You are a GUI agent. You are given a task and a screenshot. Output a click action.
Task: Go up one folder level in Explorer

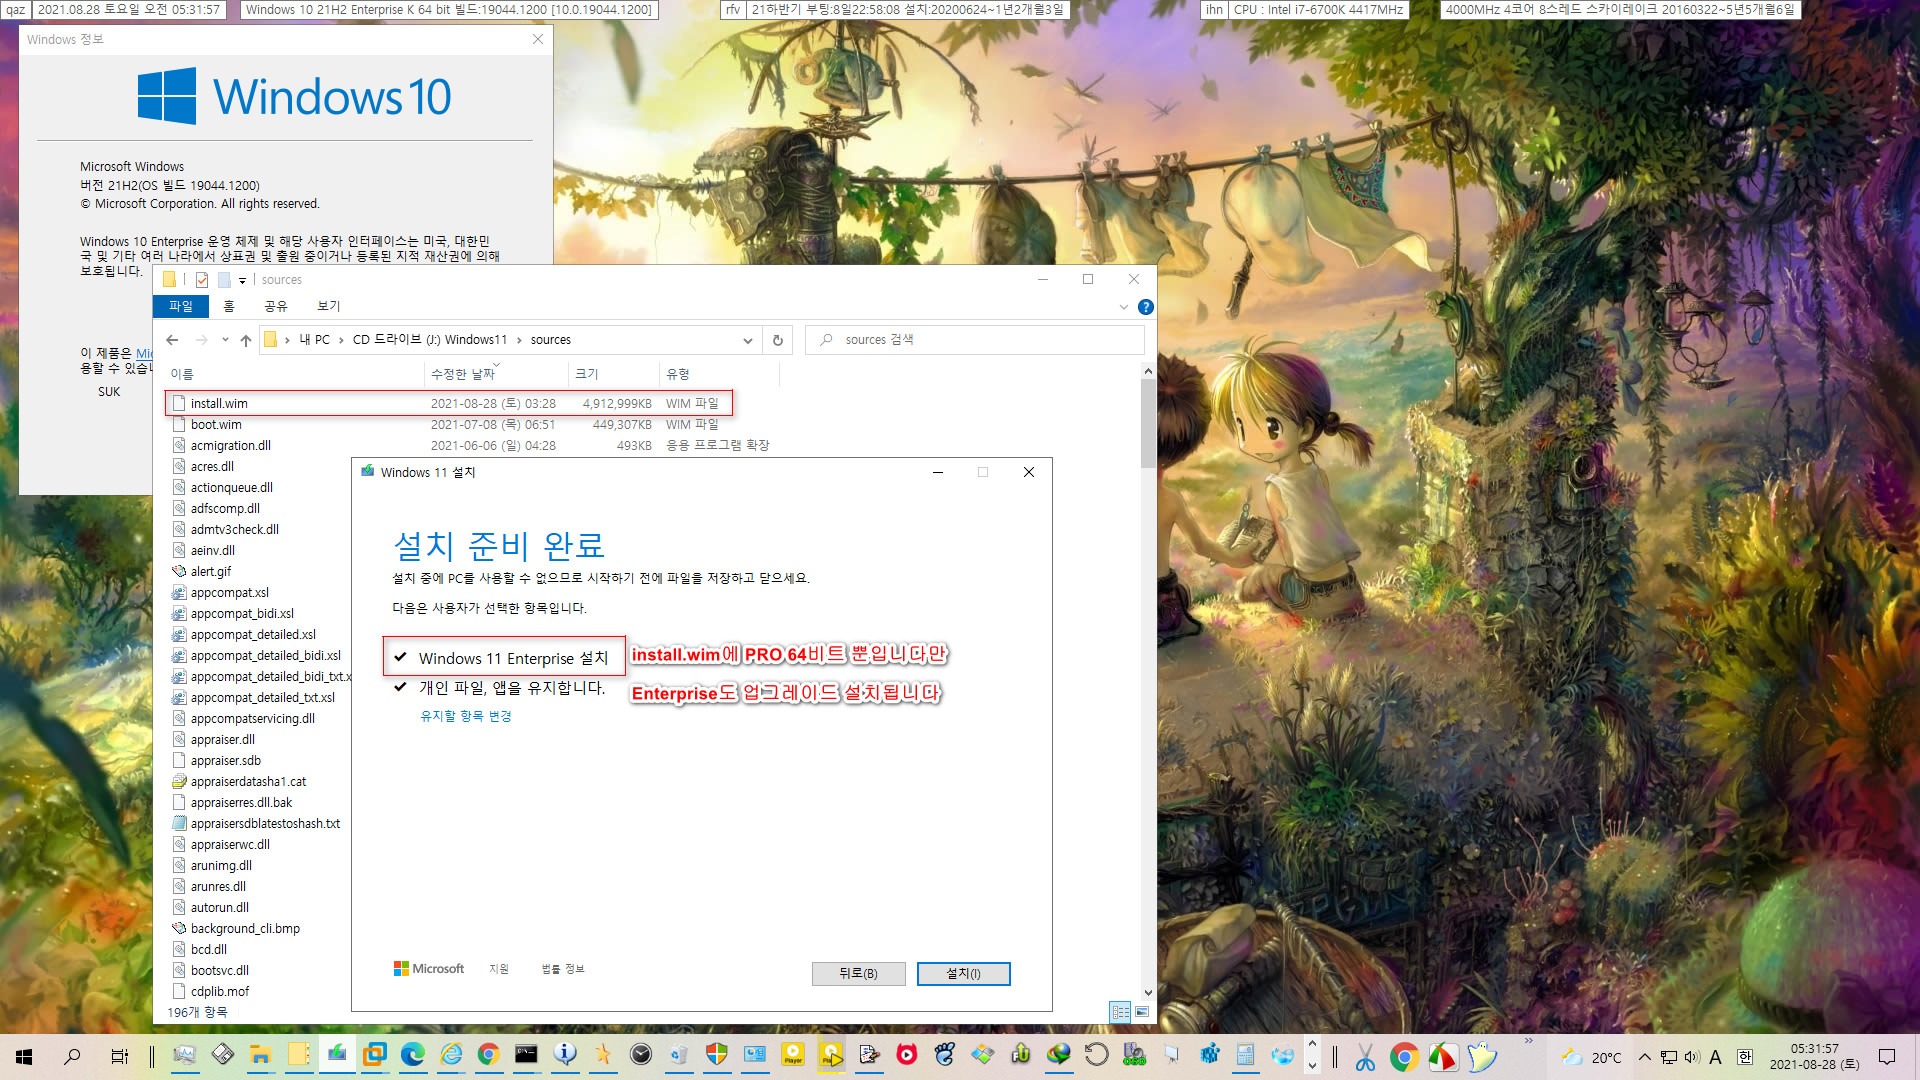click(x=246, y=340)
